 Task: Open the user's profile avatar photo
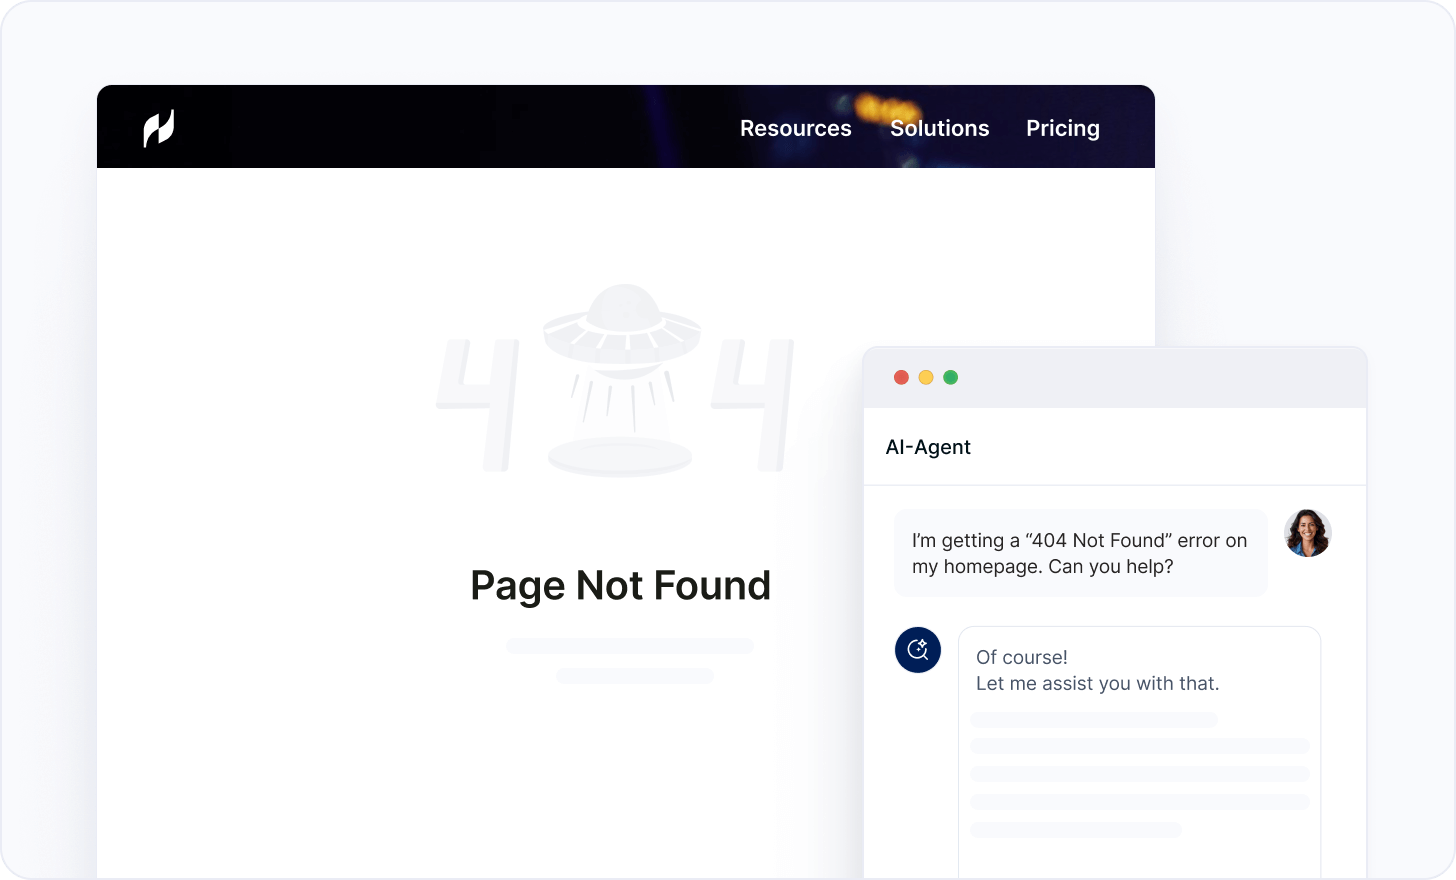pos(1308,533)
